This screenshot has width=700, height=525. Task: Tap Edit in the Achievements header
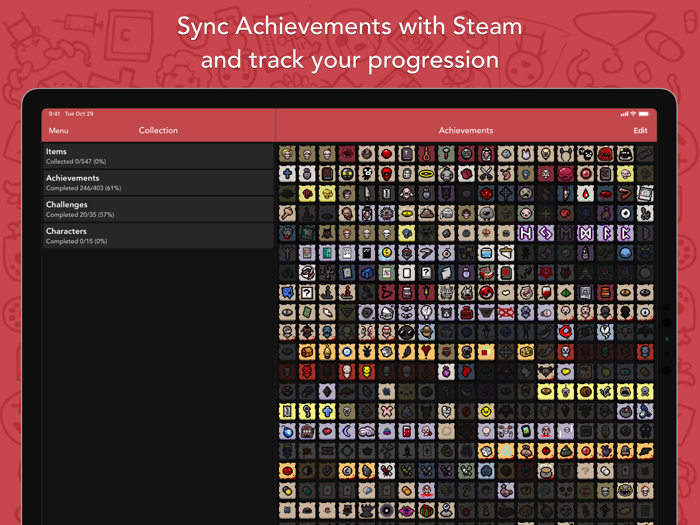[x=640, y=130]
